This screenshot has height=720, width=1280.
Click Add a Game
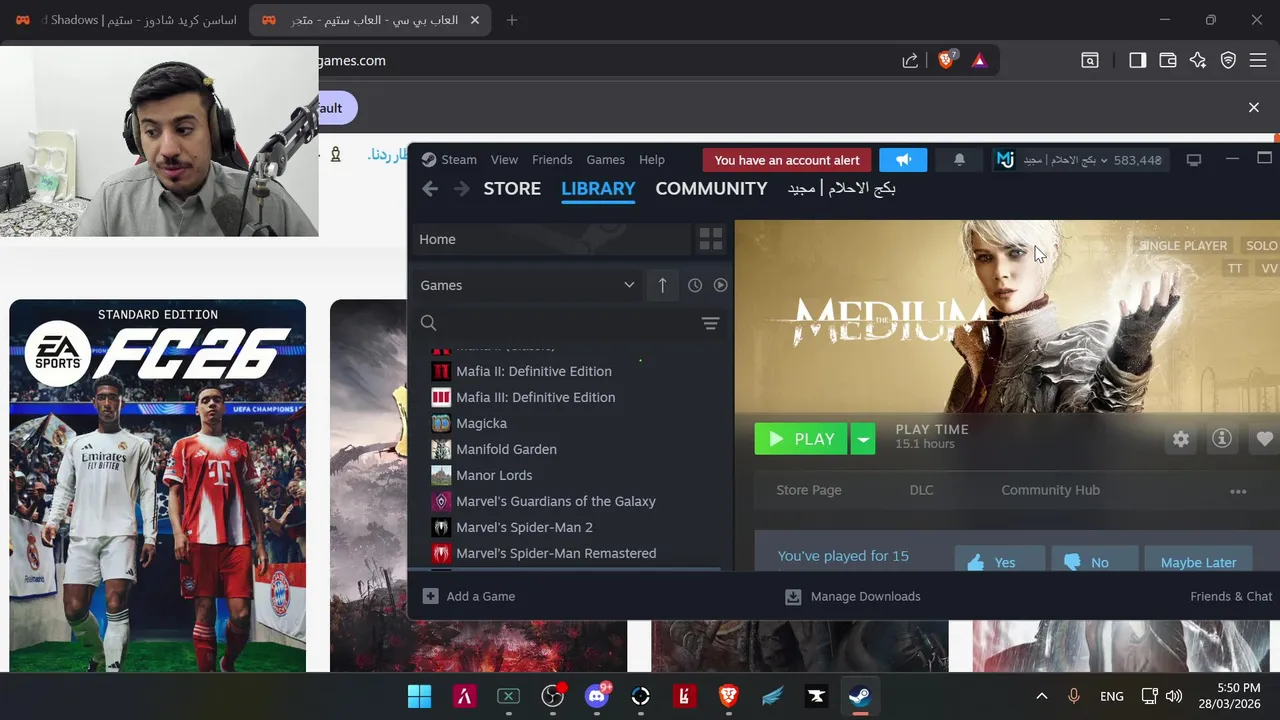(469, 596)
